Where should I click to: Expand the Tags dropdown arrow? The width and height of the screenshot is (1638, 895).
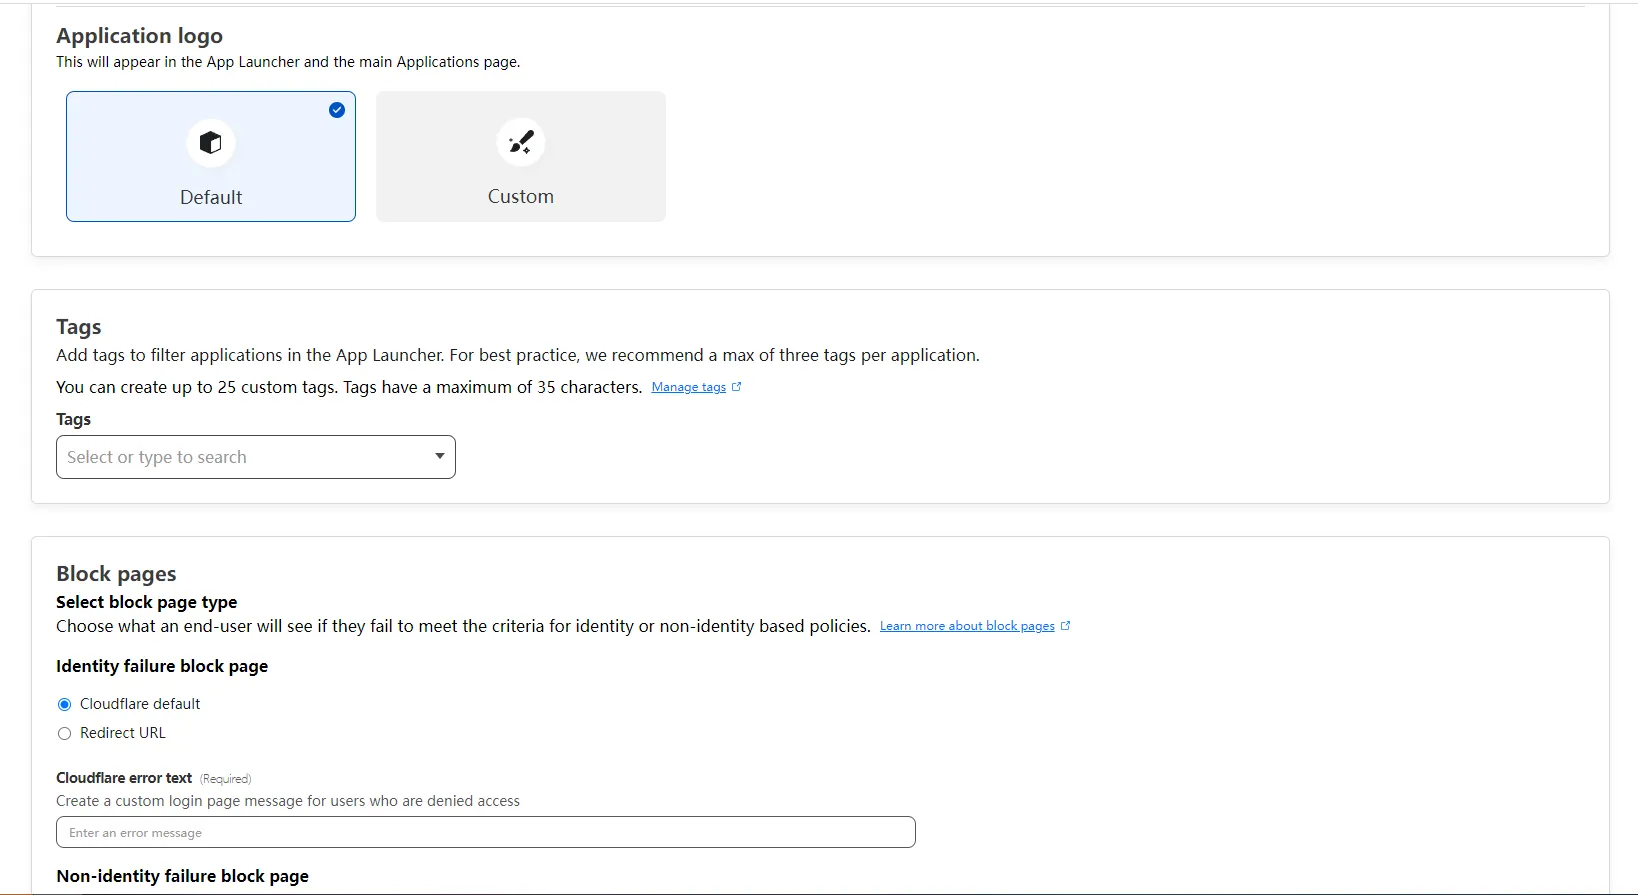pos(439,457)
